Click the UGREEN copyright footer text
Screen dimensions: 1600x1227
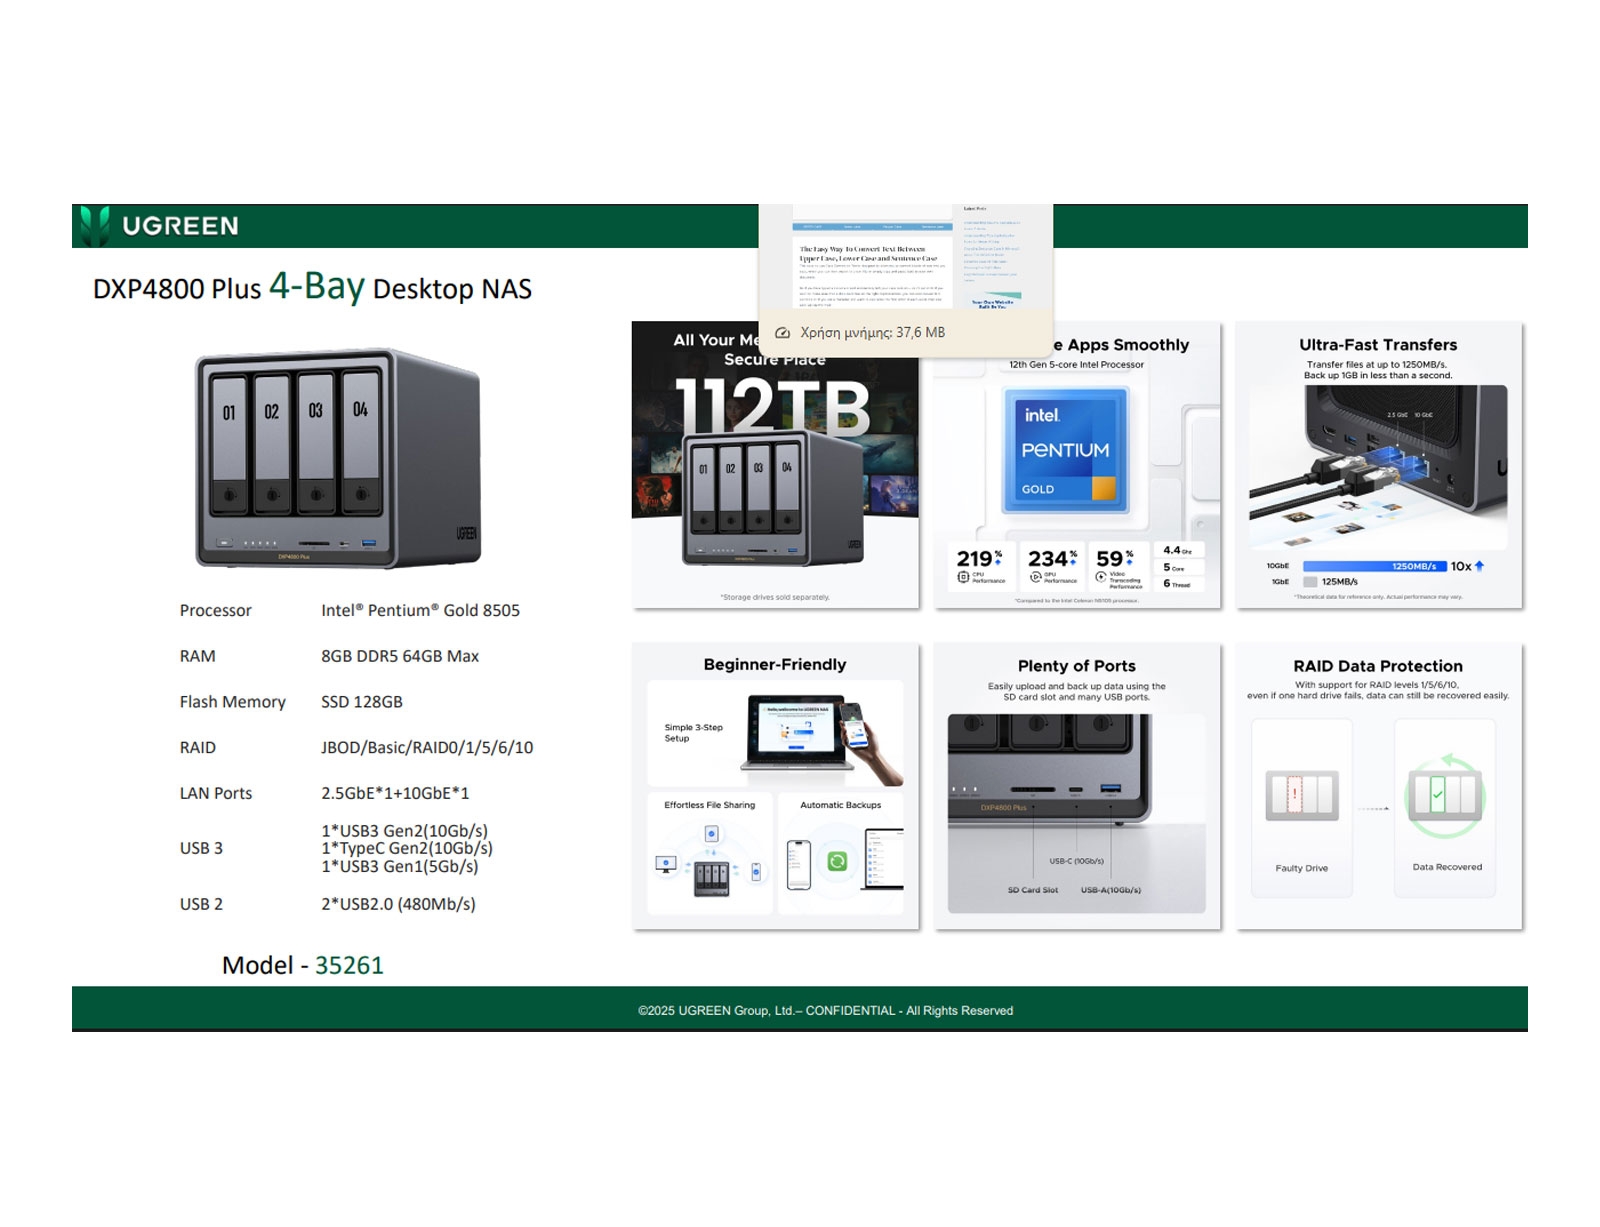[825, 1010]
